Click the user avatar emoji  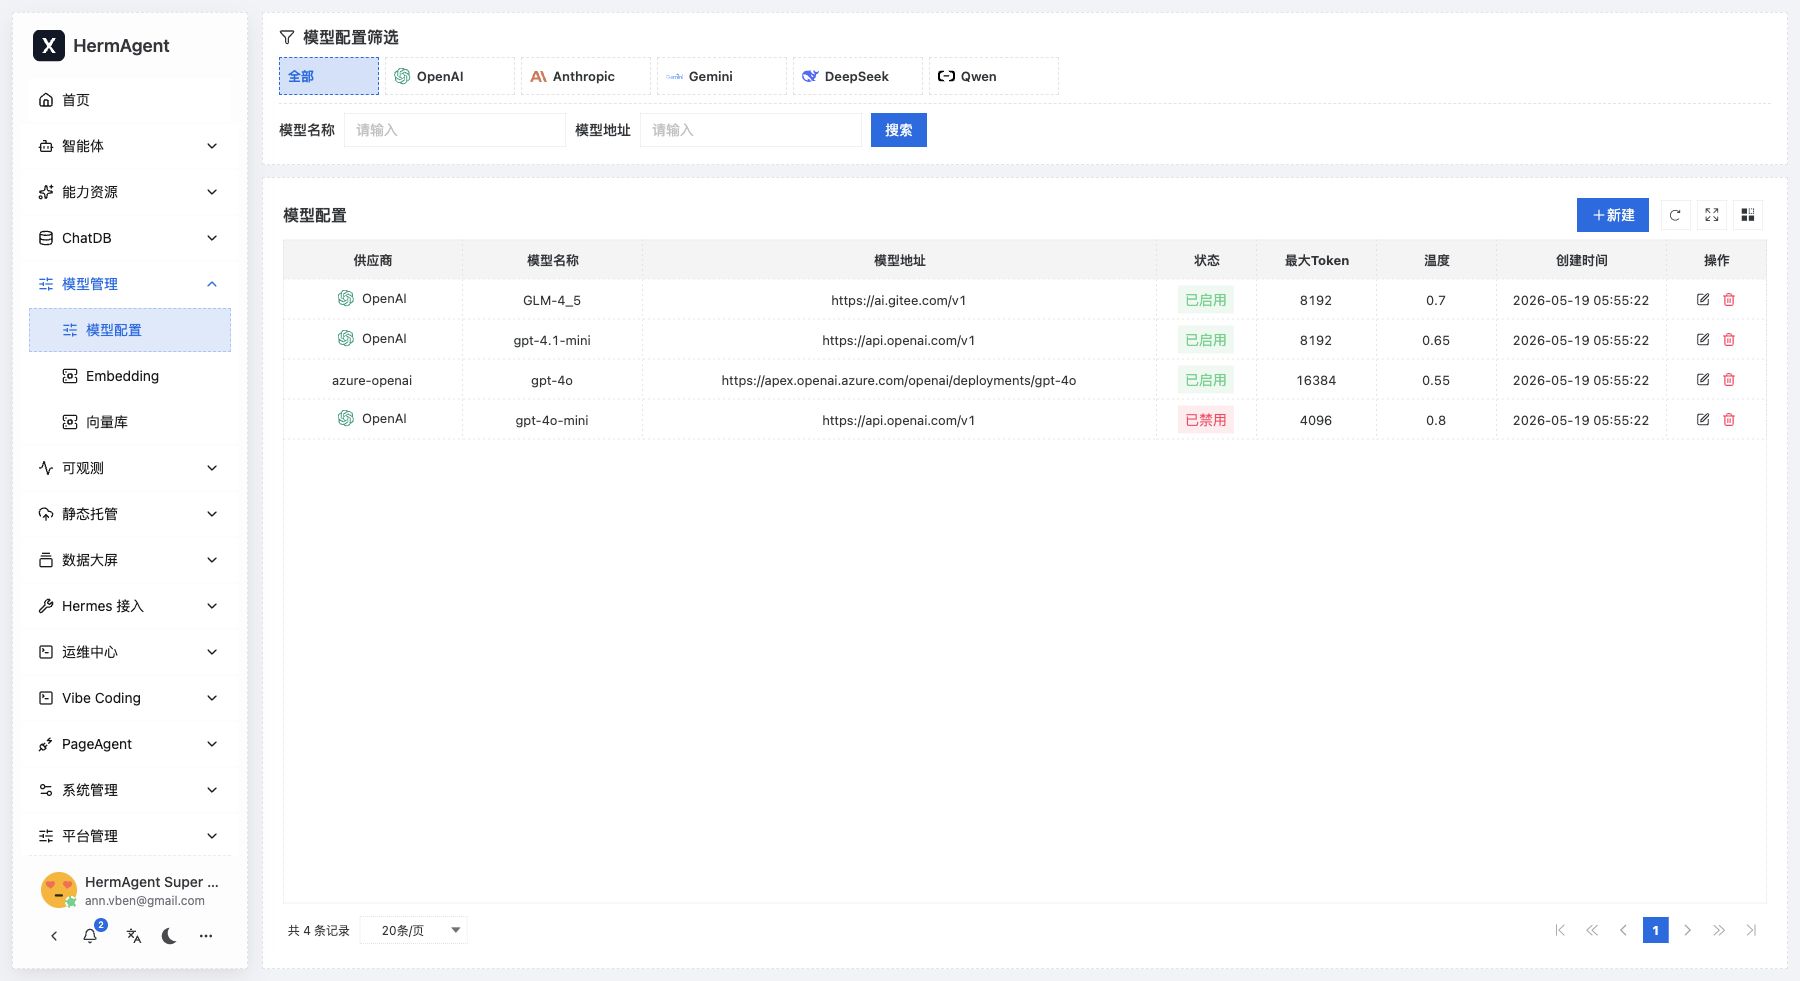tap(59, 890)
